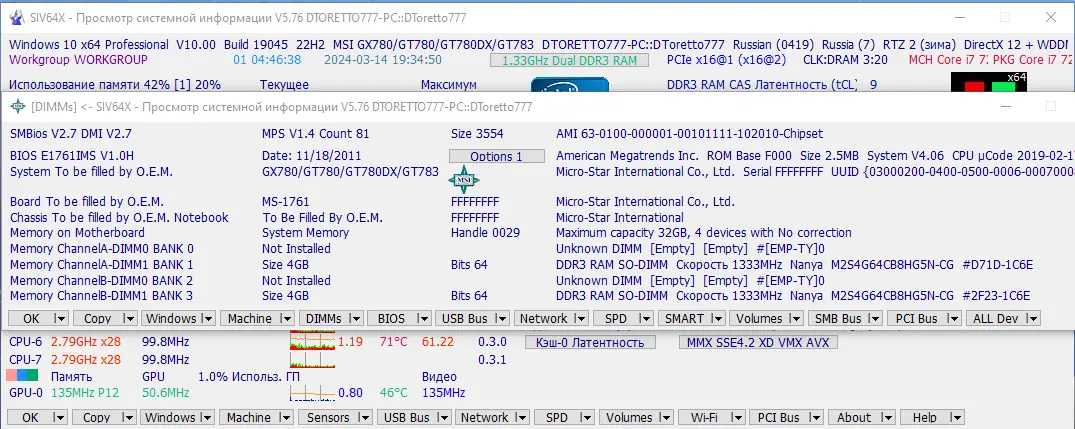Click 'SMBios V2.7 DMI V2.7' text
The width and height of the screenshot is (1075, 429).
(x=71, y=134)
